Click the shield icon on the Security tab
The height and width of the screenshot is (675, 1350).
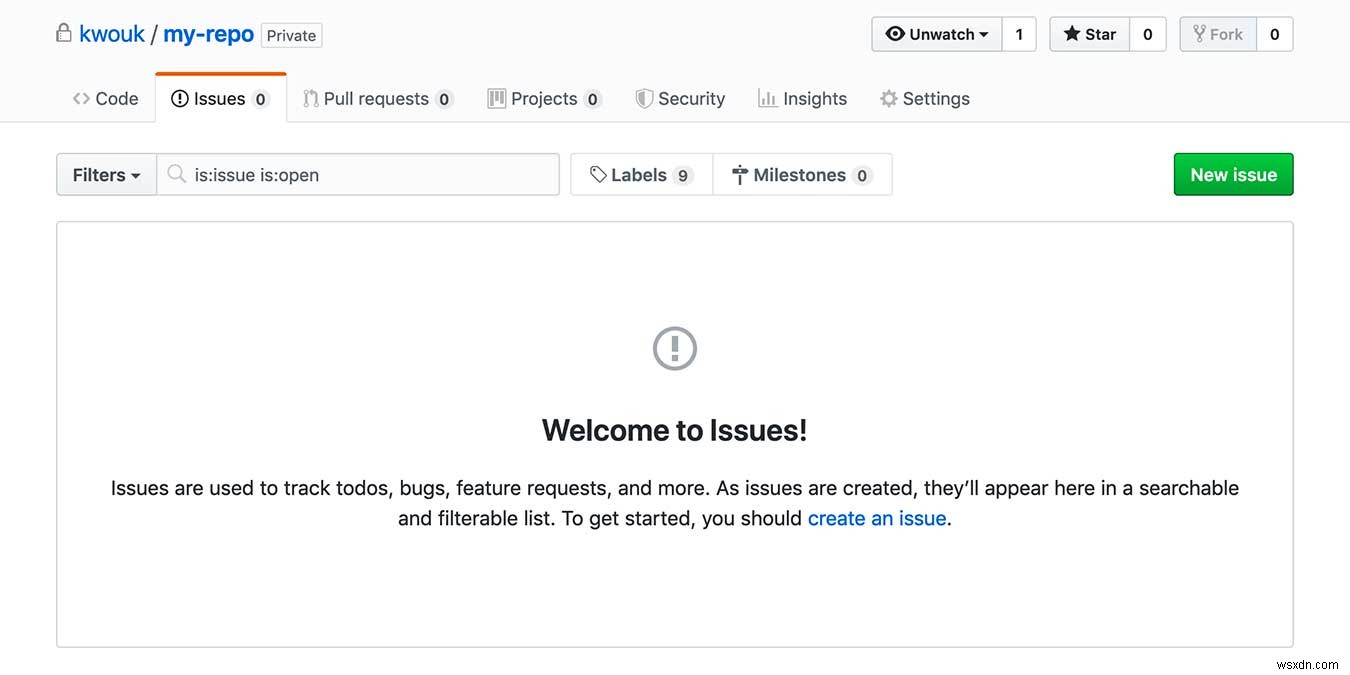(642, 98)
